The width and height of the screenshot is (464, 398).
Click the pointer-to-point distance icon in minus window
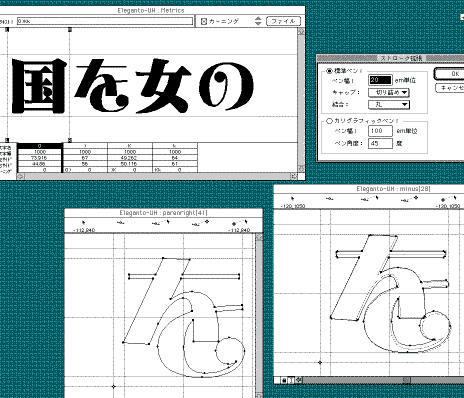point(369,199)
